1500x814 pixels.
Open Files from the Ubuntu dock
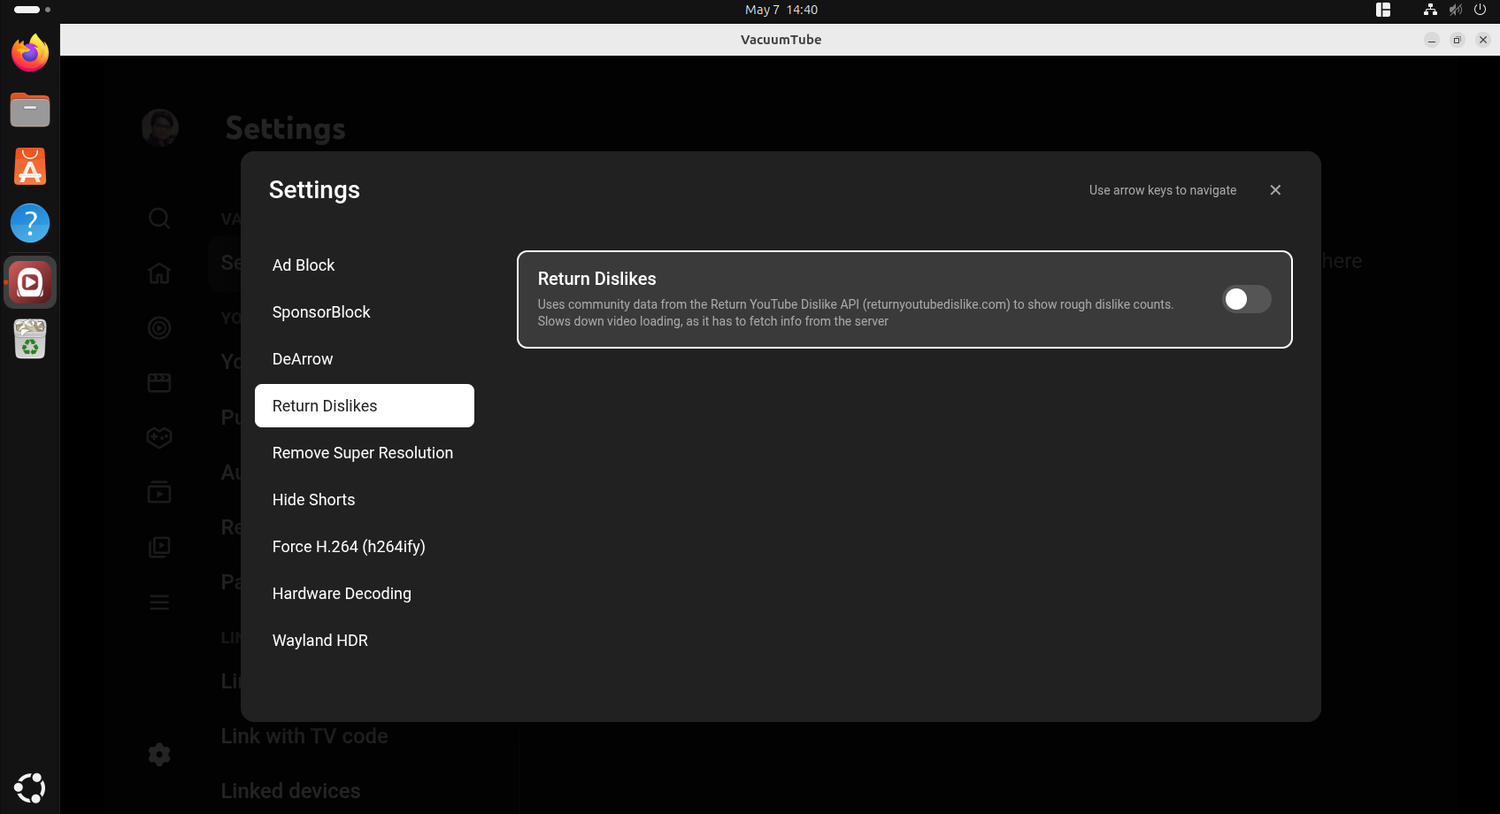30,109
